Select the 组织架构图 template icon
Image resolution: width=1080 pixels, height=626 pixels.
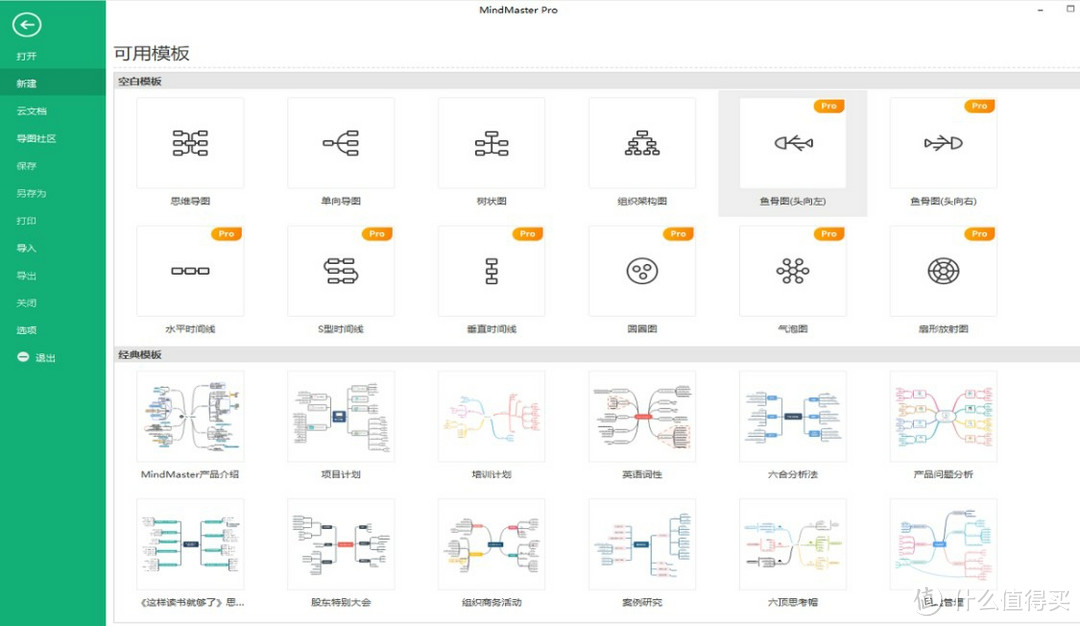[x=642, y=143]
